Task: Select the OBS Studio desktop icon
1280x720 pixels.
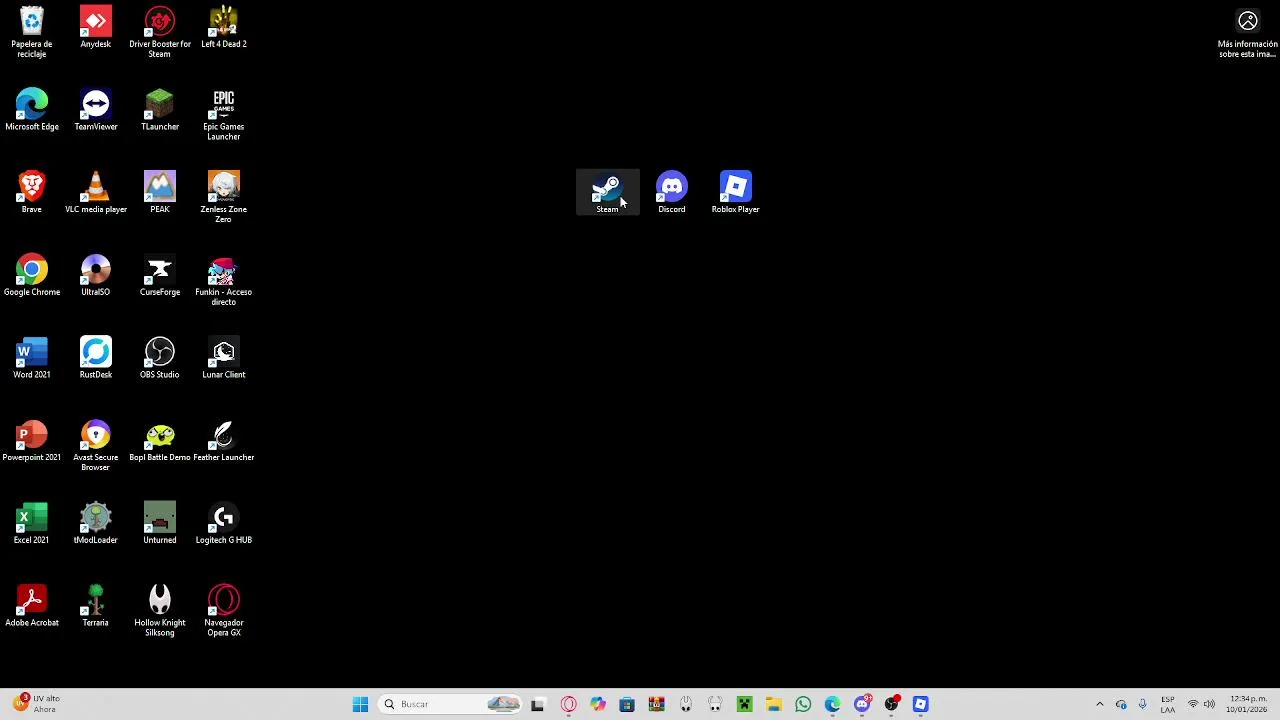Action: coord(160,358)
